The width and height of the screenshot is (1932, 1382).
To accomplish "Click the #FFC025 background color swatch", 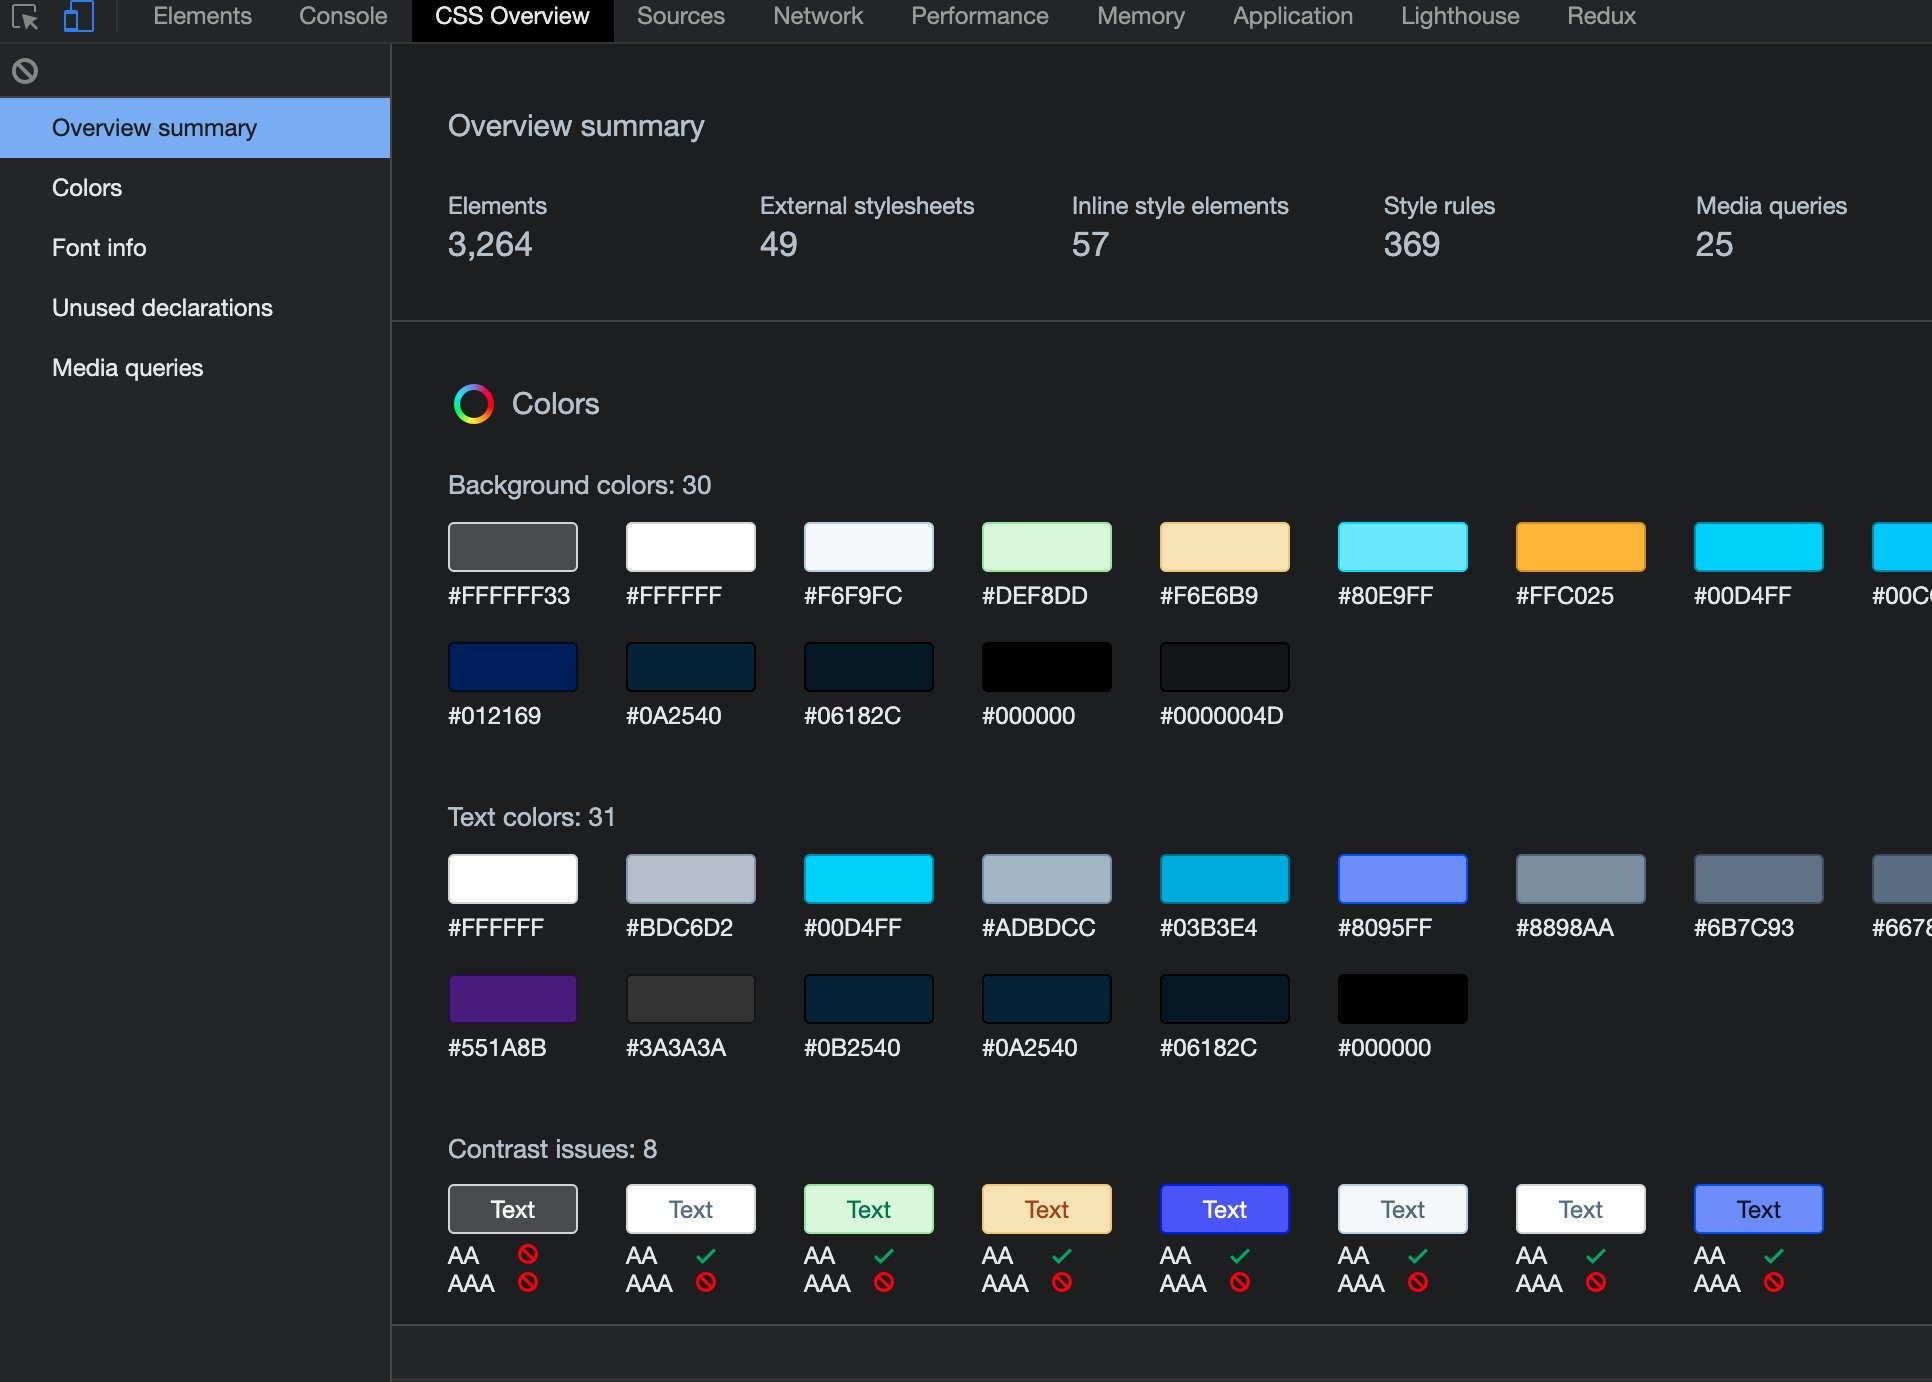I will pos(1578,547).
